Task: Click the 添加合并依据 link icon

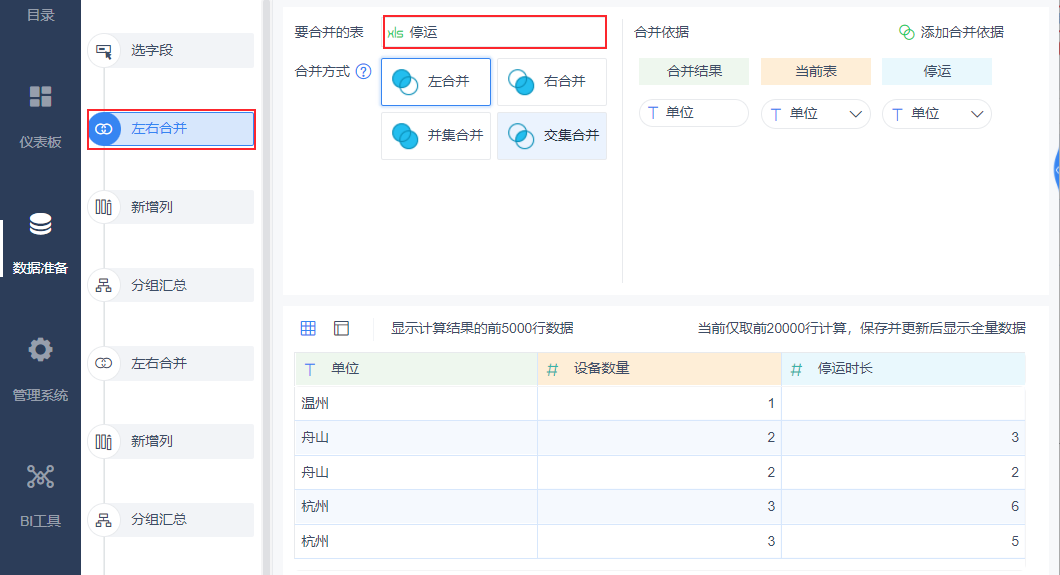Action: click(x=906, y=32)
